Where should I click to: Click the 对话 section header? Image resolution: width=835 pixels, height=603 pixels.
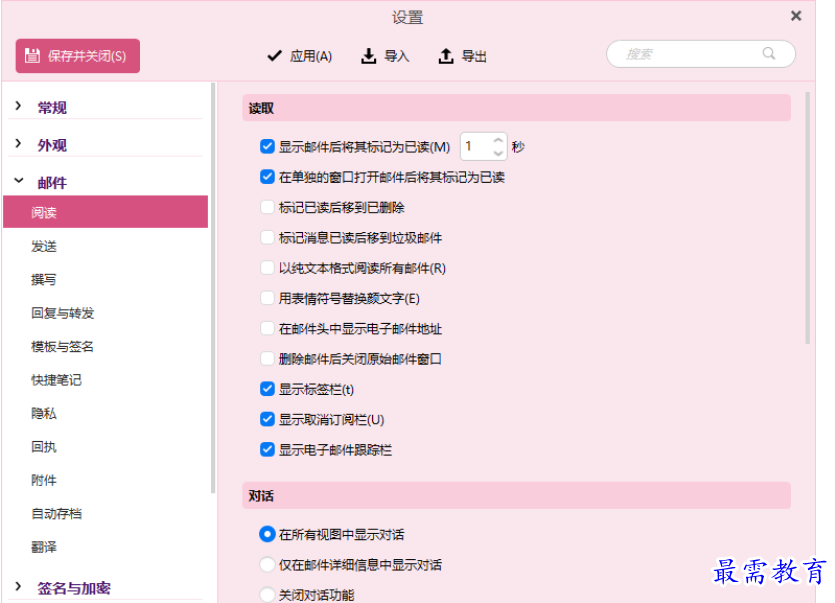[x=516, y=496]
